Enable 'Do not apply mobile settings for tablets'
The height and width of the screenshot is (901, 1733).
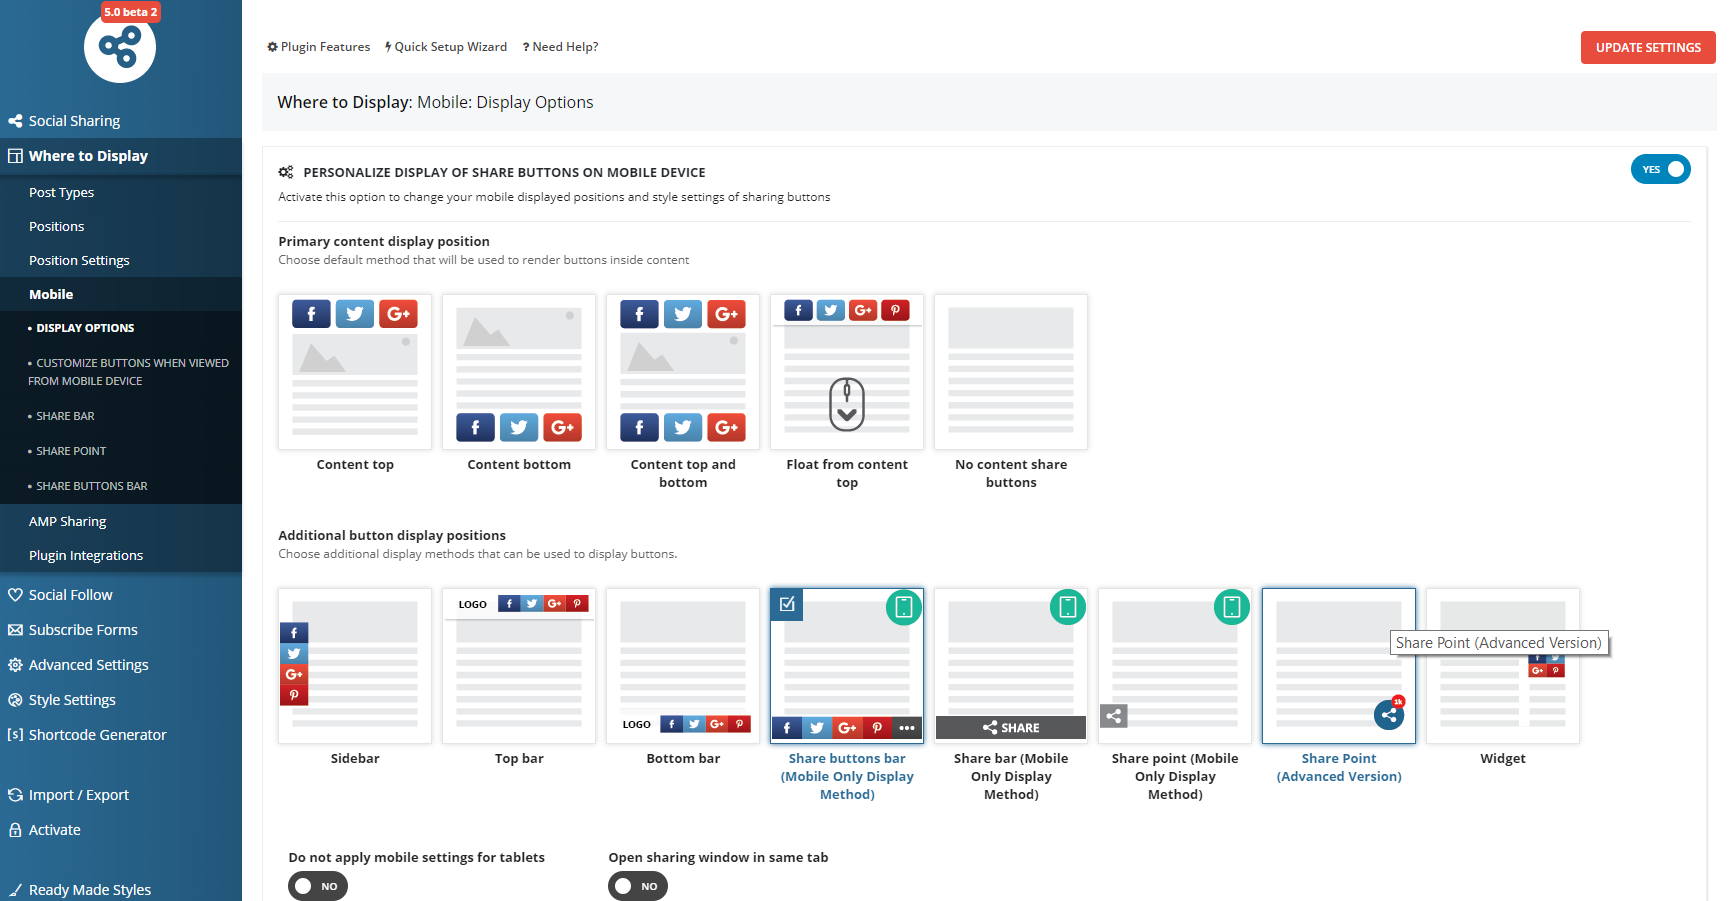[x=317, y=885]
